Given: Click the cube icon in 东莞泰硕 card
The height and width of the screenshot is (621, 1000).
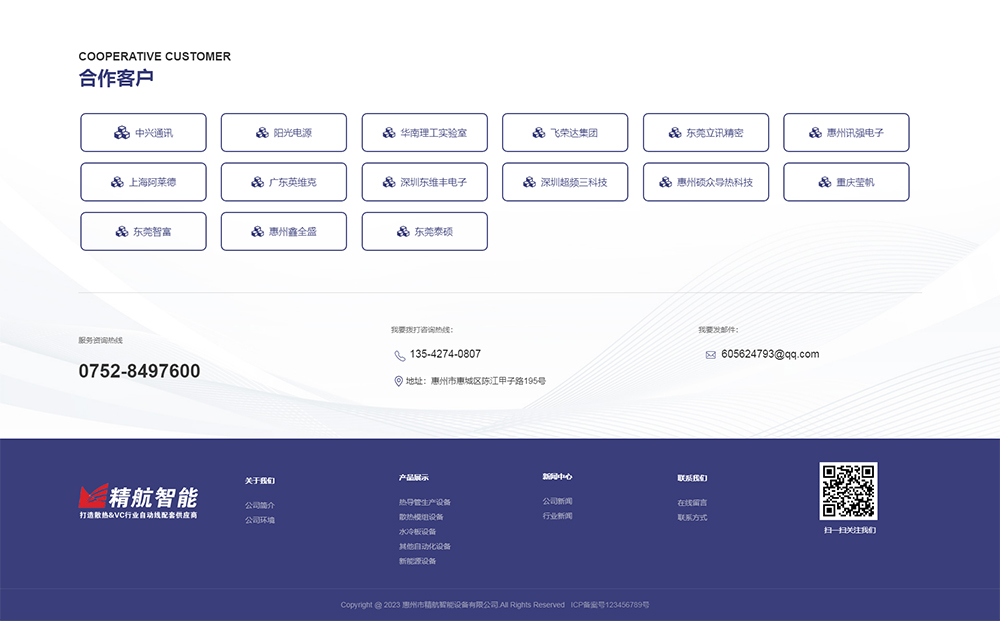Looking at the screenshot, I should [x=403, y=232].
